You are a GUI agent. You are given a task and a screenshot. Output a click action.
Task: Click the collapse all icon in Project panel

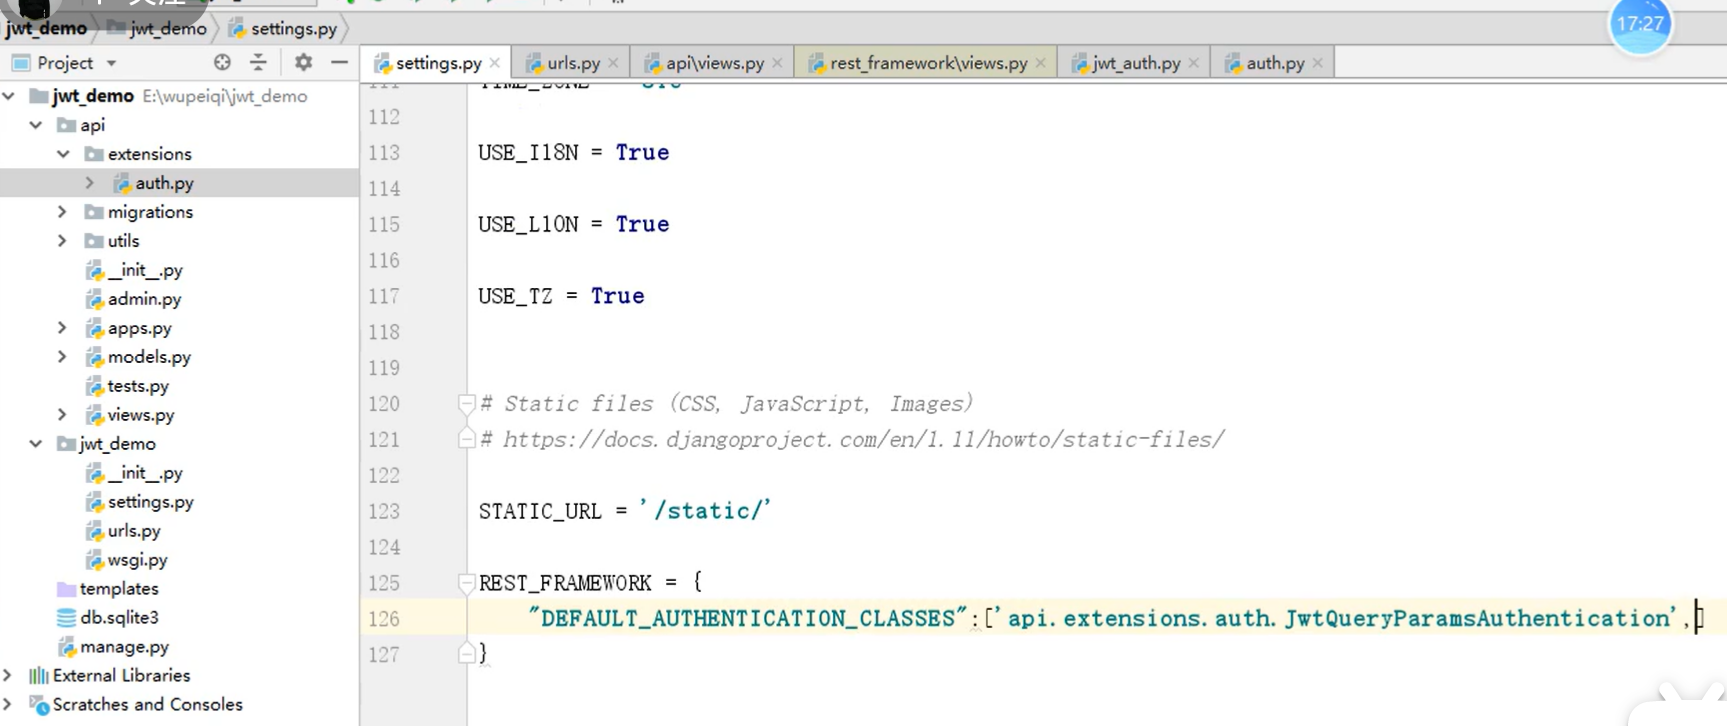click(x=259, y=63)
